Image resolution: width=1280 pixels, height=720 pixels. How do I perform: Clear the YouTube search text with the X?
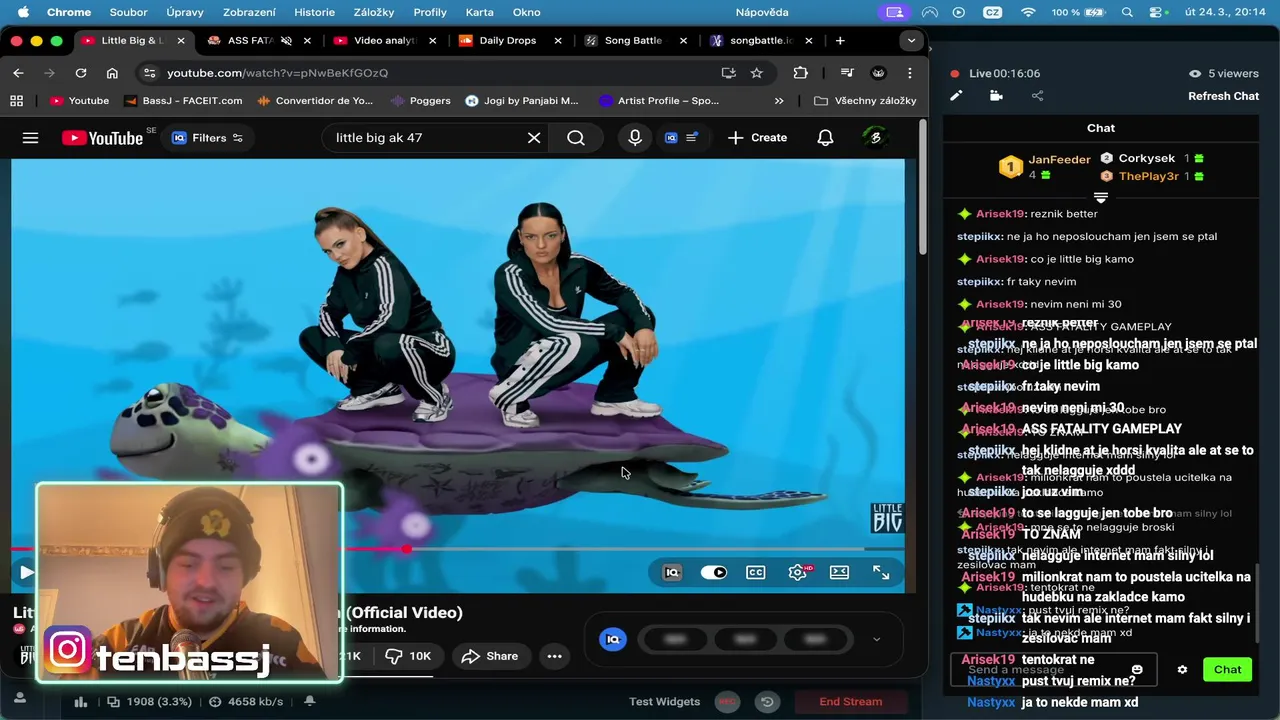point(534,138)
